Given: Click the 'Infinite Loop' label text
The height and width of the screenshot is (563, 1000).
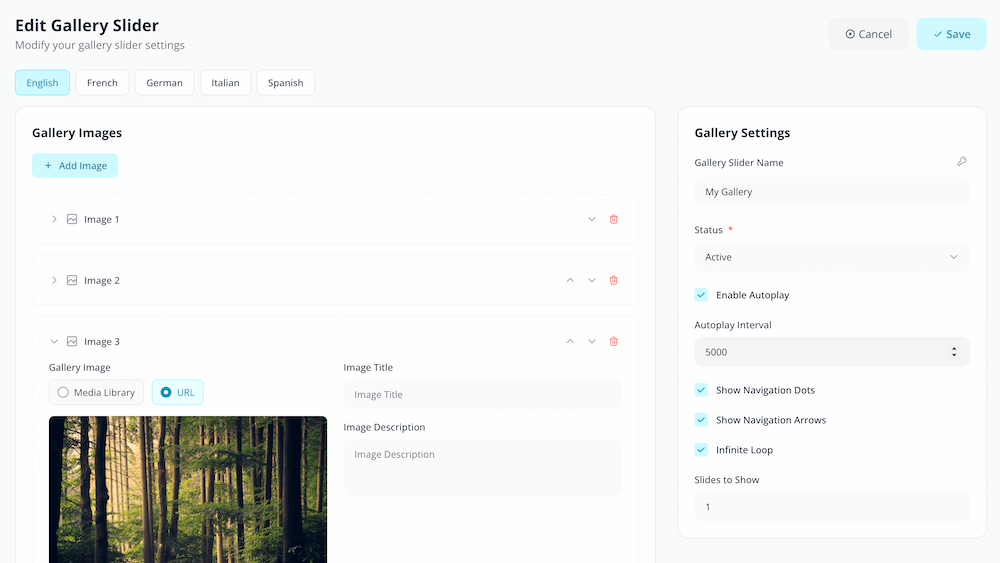Looking at the screenshot, I should 744,450.
